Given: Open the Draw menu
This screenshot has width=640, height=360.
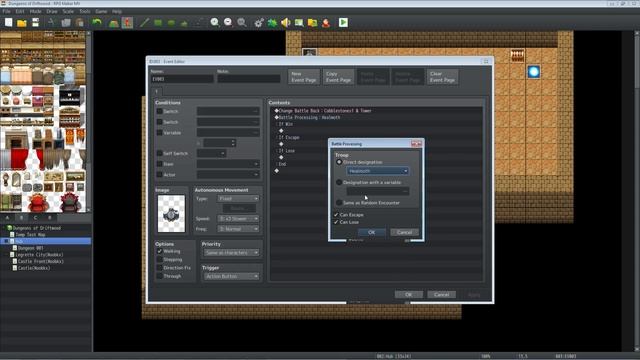Looking at the screenshot, I should 52,11.
